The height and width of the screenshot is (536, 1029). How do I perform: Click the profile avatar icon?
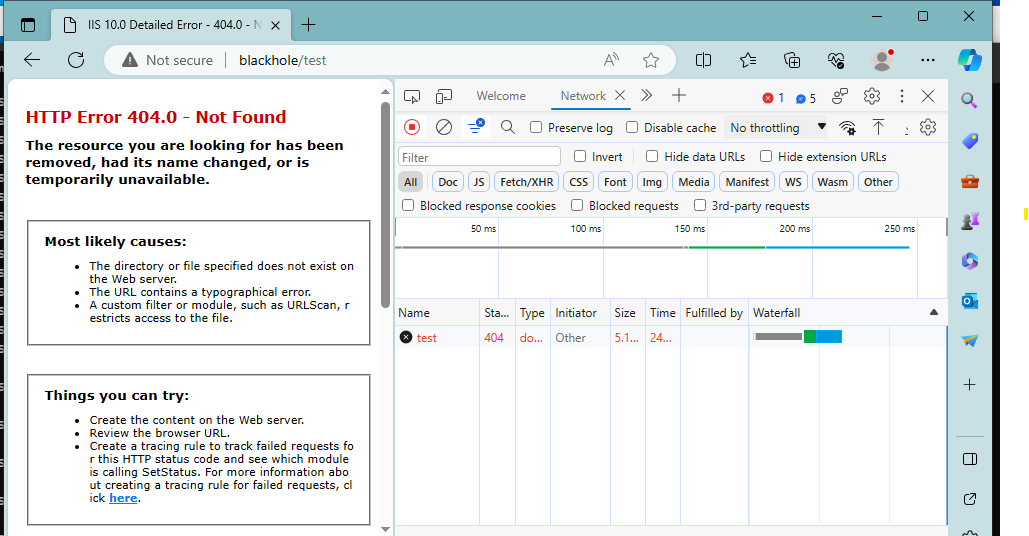pos(882,60)
